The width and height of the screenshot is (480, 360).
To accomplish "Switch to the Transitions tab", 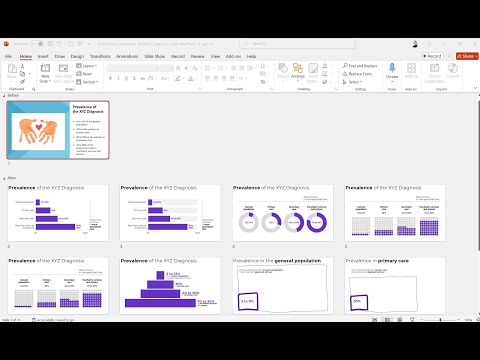I will (100, 56).
